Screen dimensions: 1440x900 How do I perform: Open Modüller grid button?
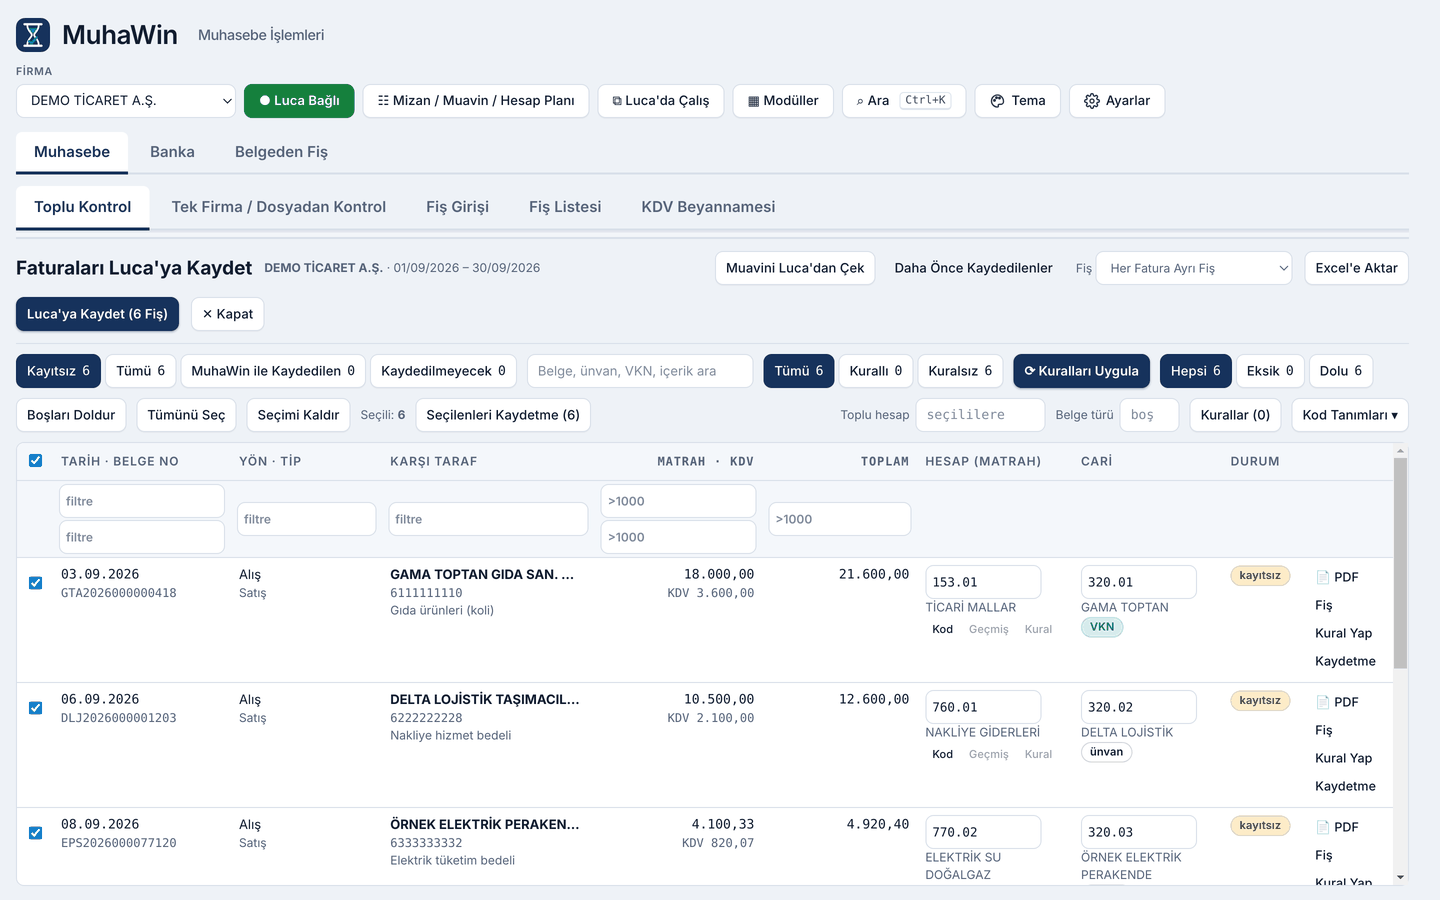pos(783,101)
